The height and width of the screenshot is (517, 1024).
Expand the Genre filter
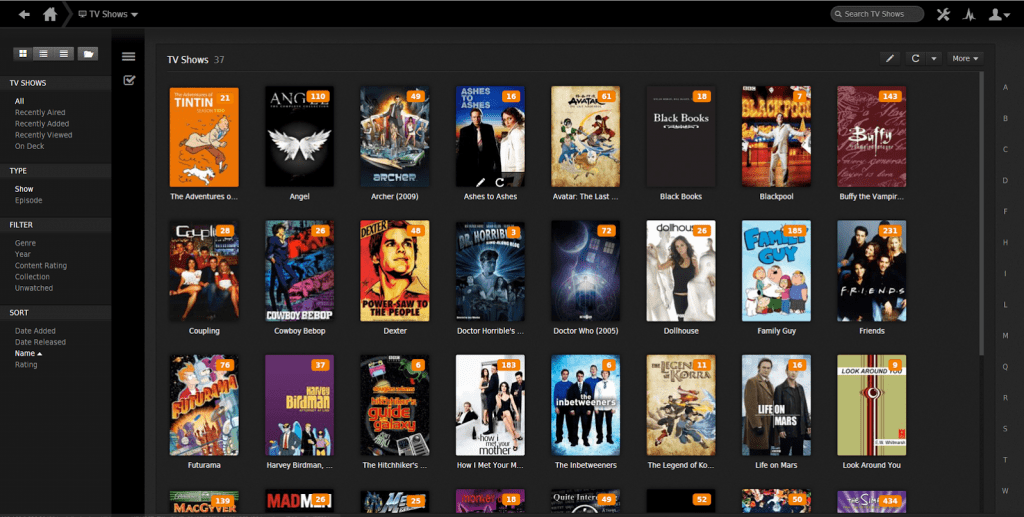click(25, 243)
